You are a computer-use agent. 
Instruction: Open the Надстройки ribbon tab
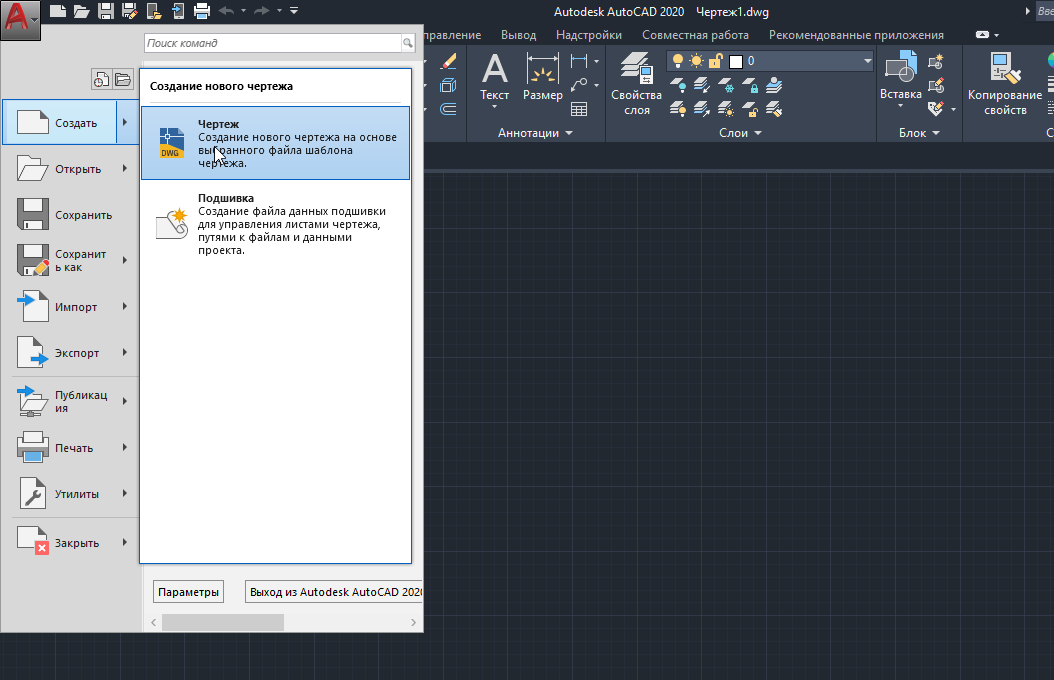(589, 35)
